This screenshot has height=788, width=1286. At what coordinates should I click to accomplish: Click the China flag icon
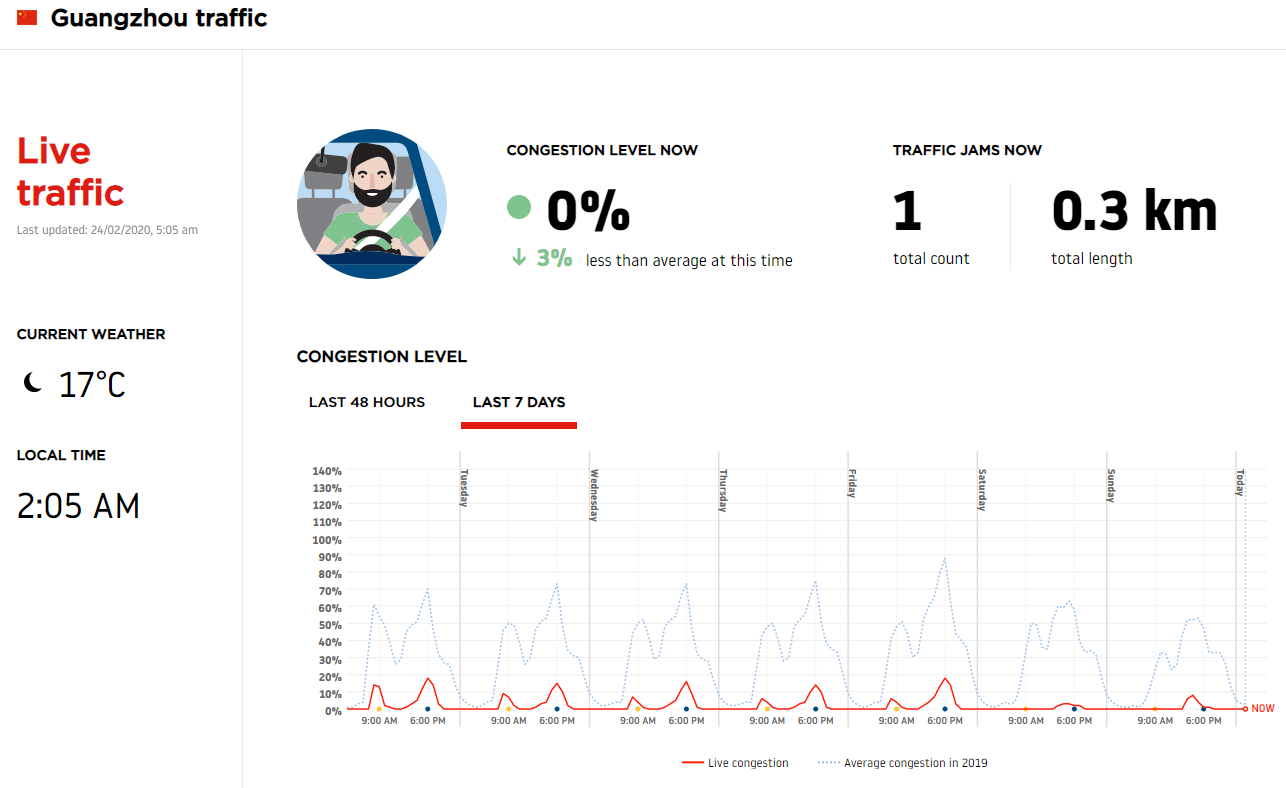pos(27,18)
